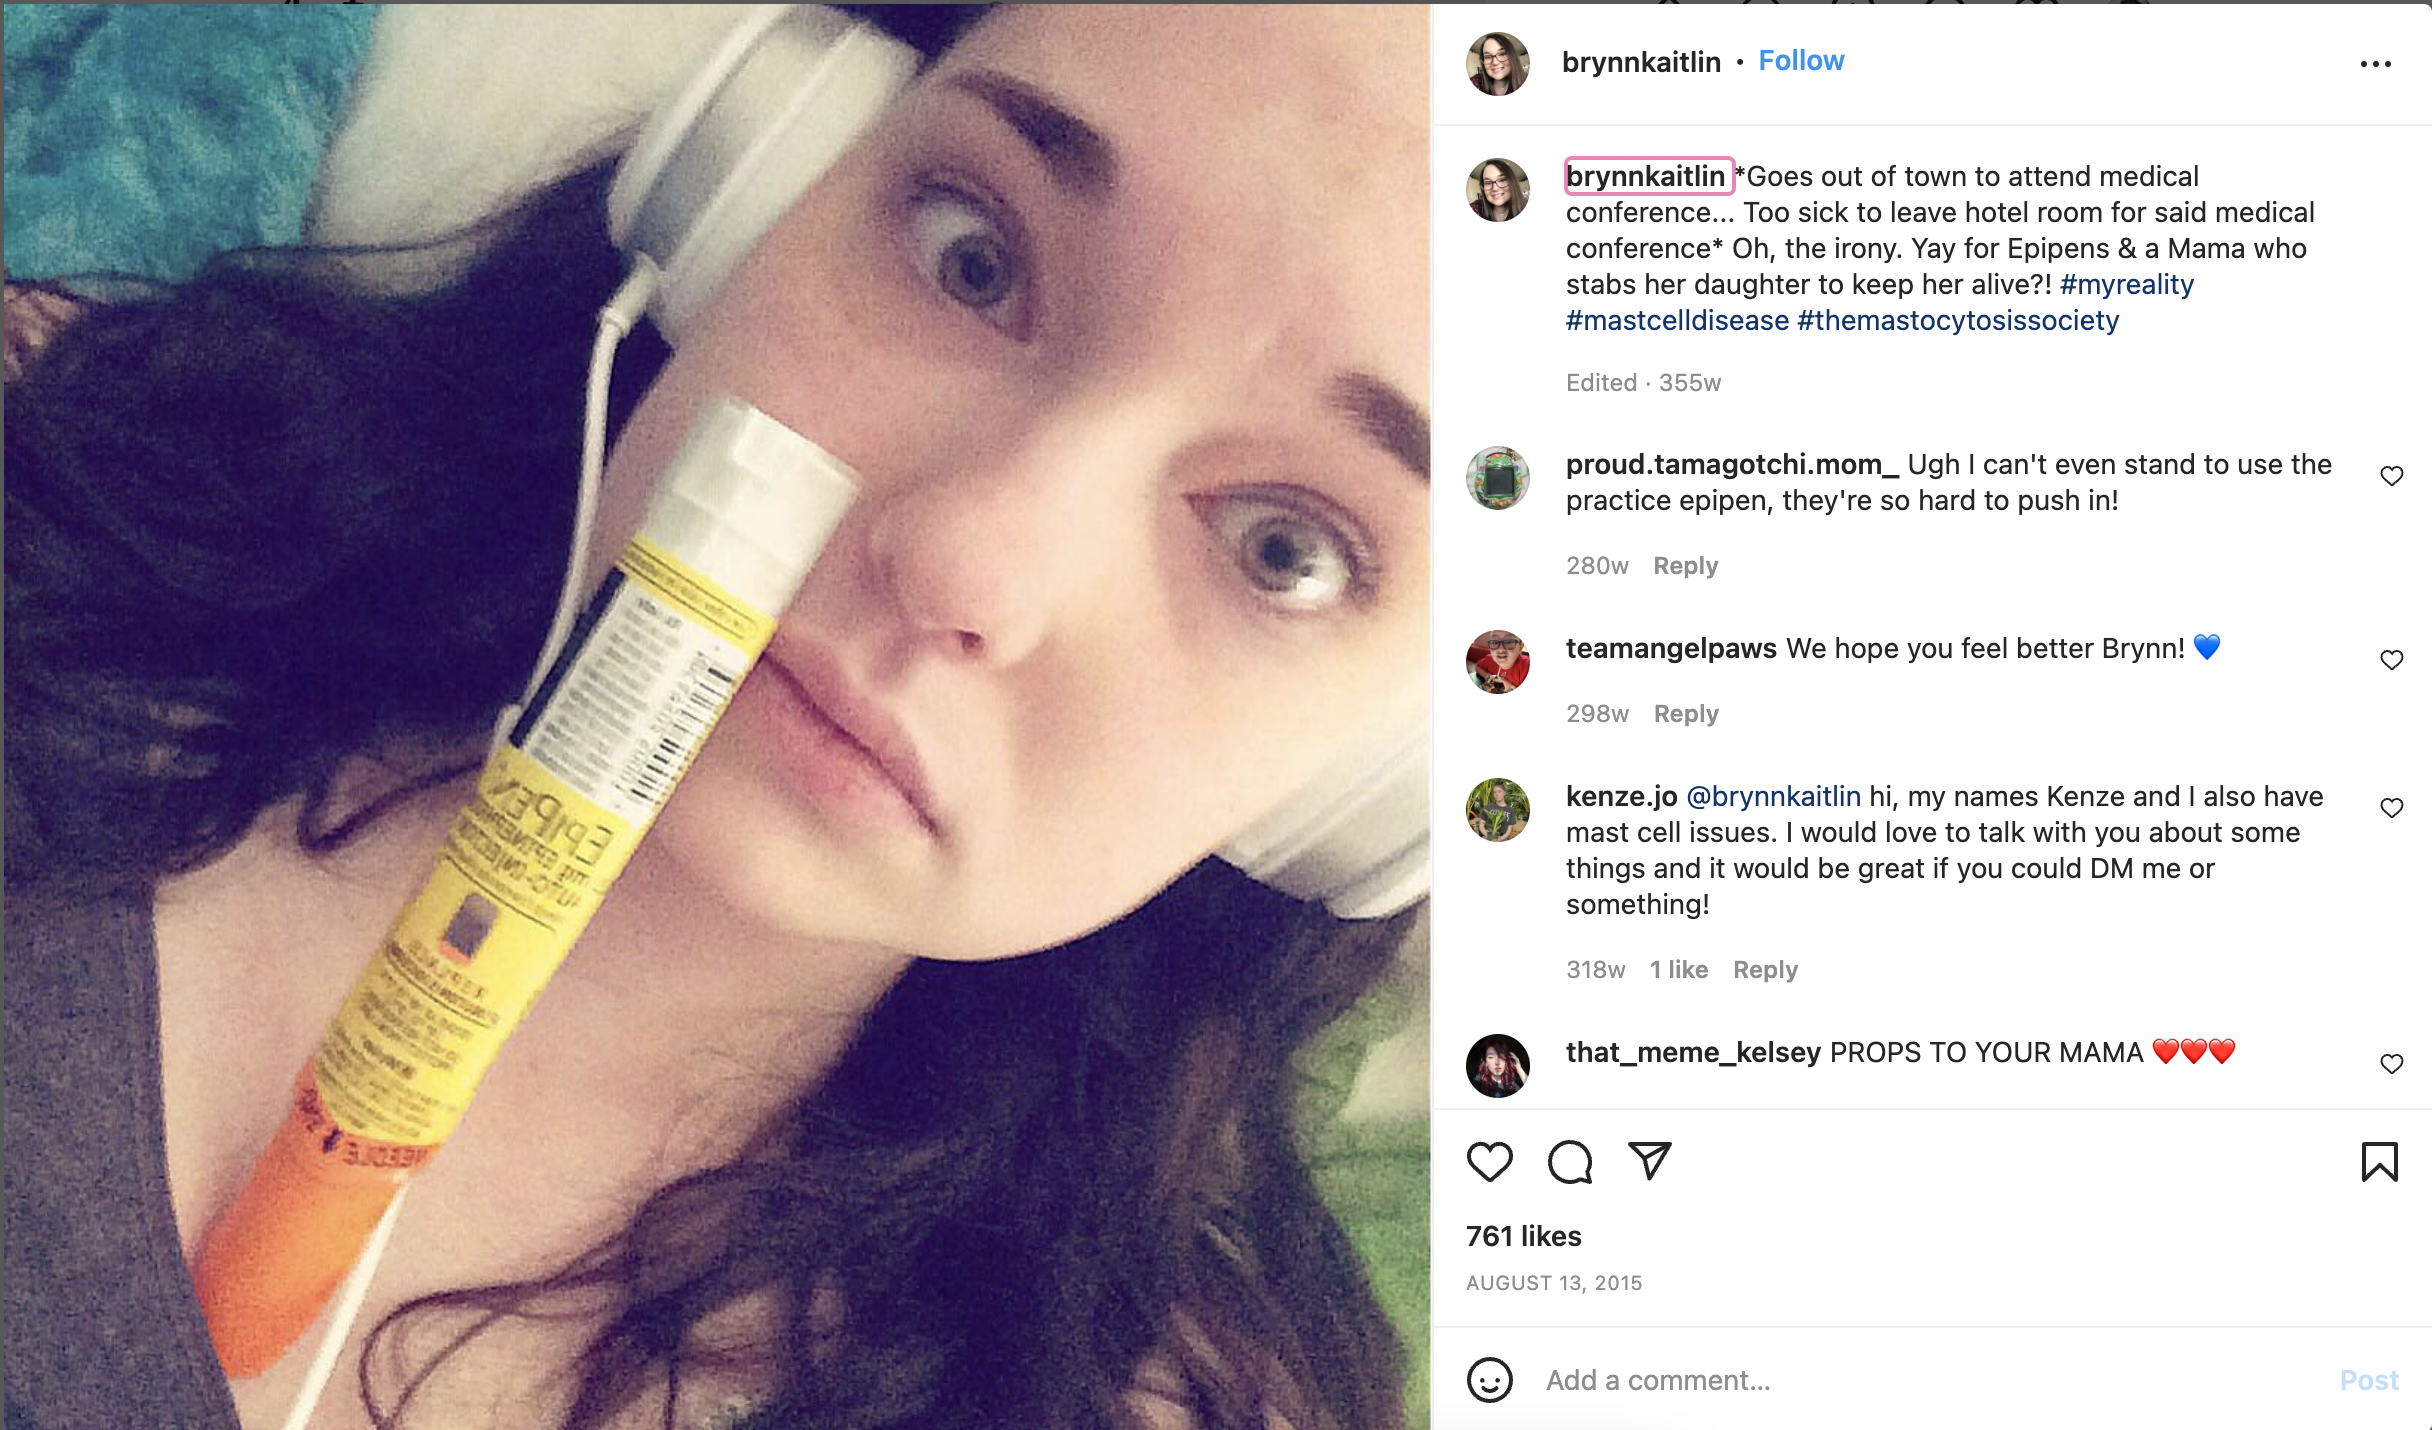Open that_meme_kelsey's avatar
The height and width of the screenshot is (1430, 2432).
pos(1497,1066)
